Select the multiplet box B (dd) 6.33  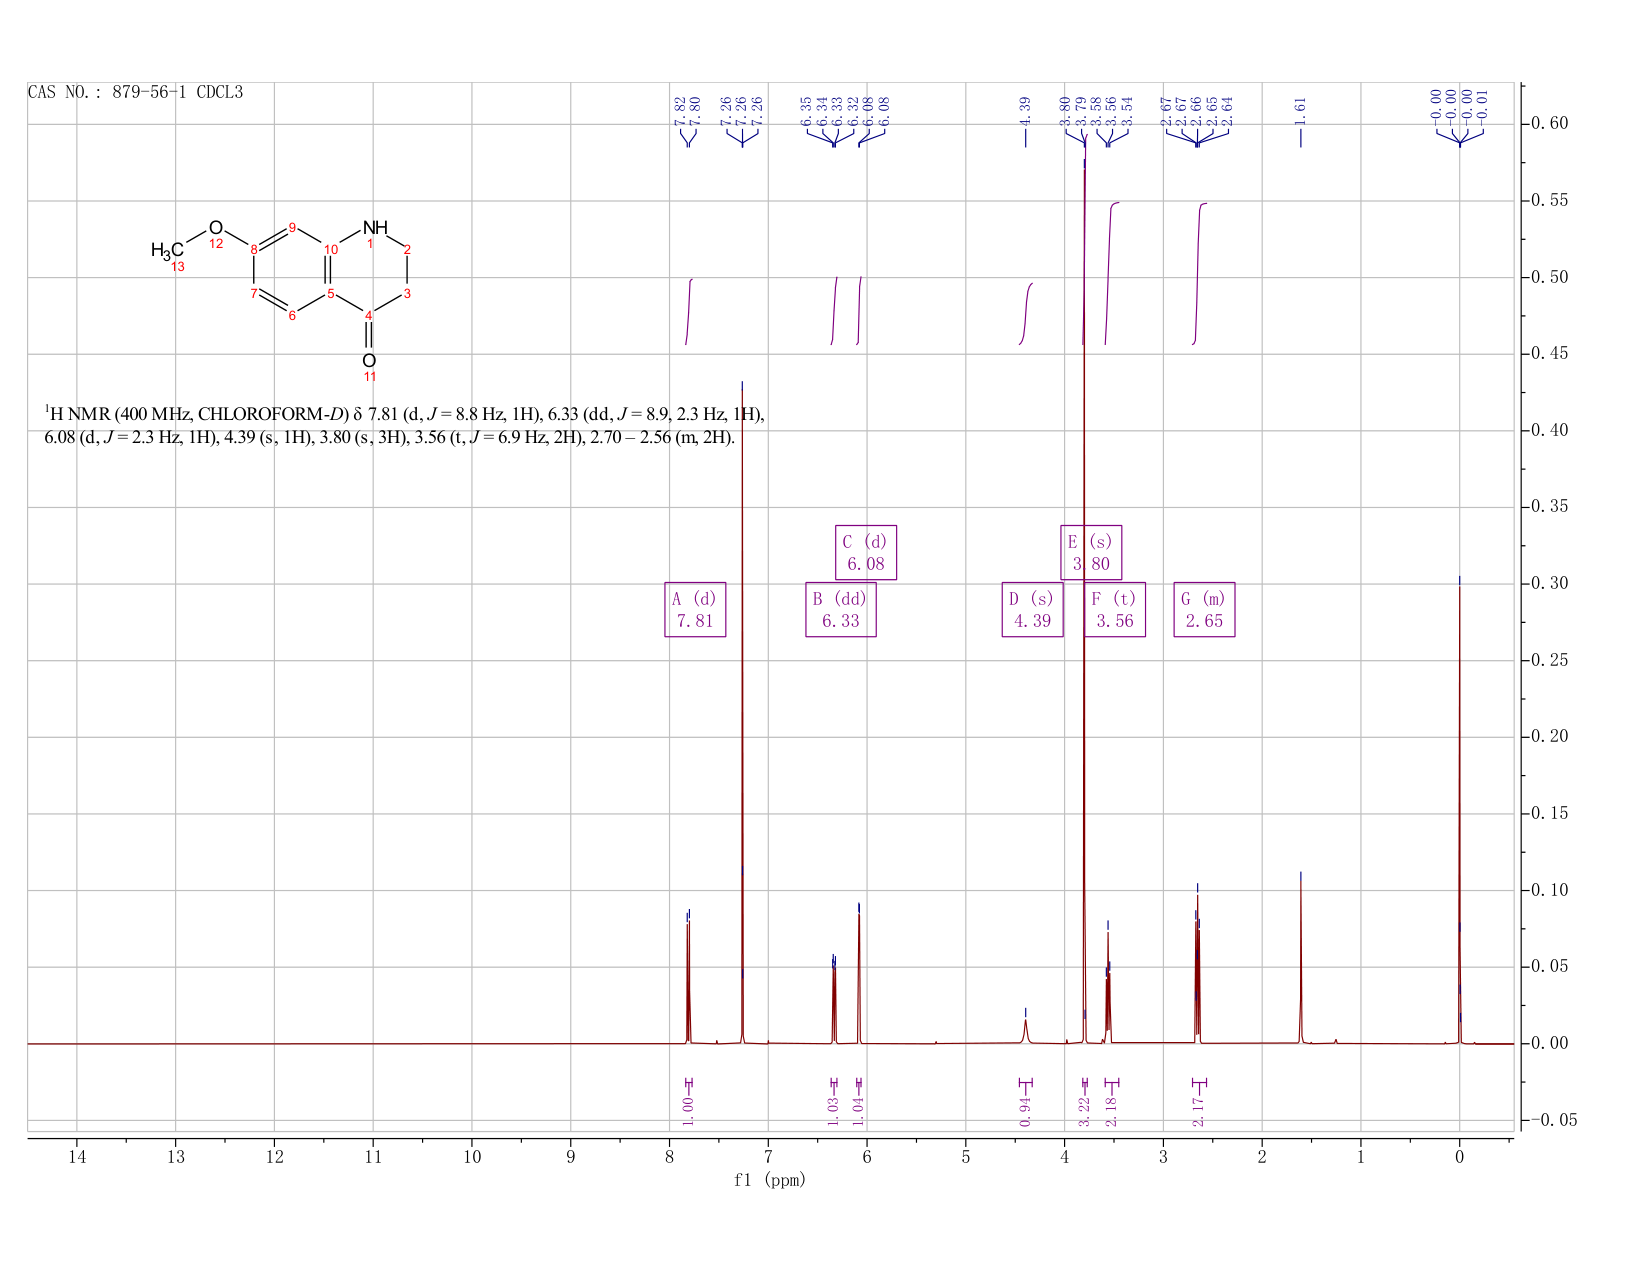(841, 610)
